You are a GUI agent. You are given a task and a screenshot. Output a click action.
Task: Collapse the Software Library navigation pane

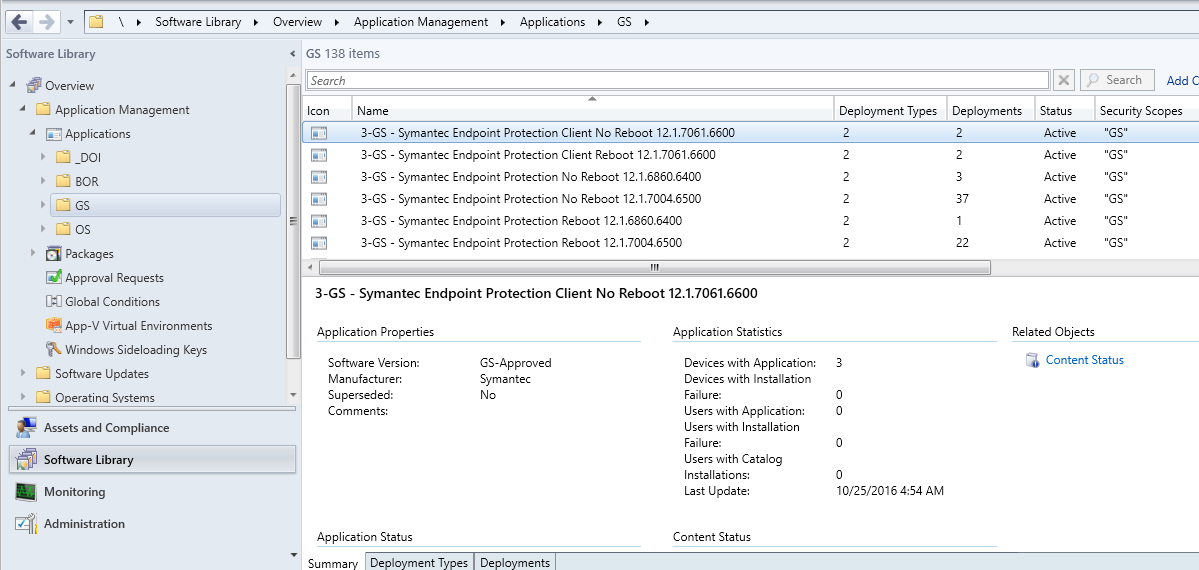pos(292,54)
